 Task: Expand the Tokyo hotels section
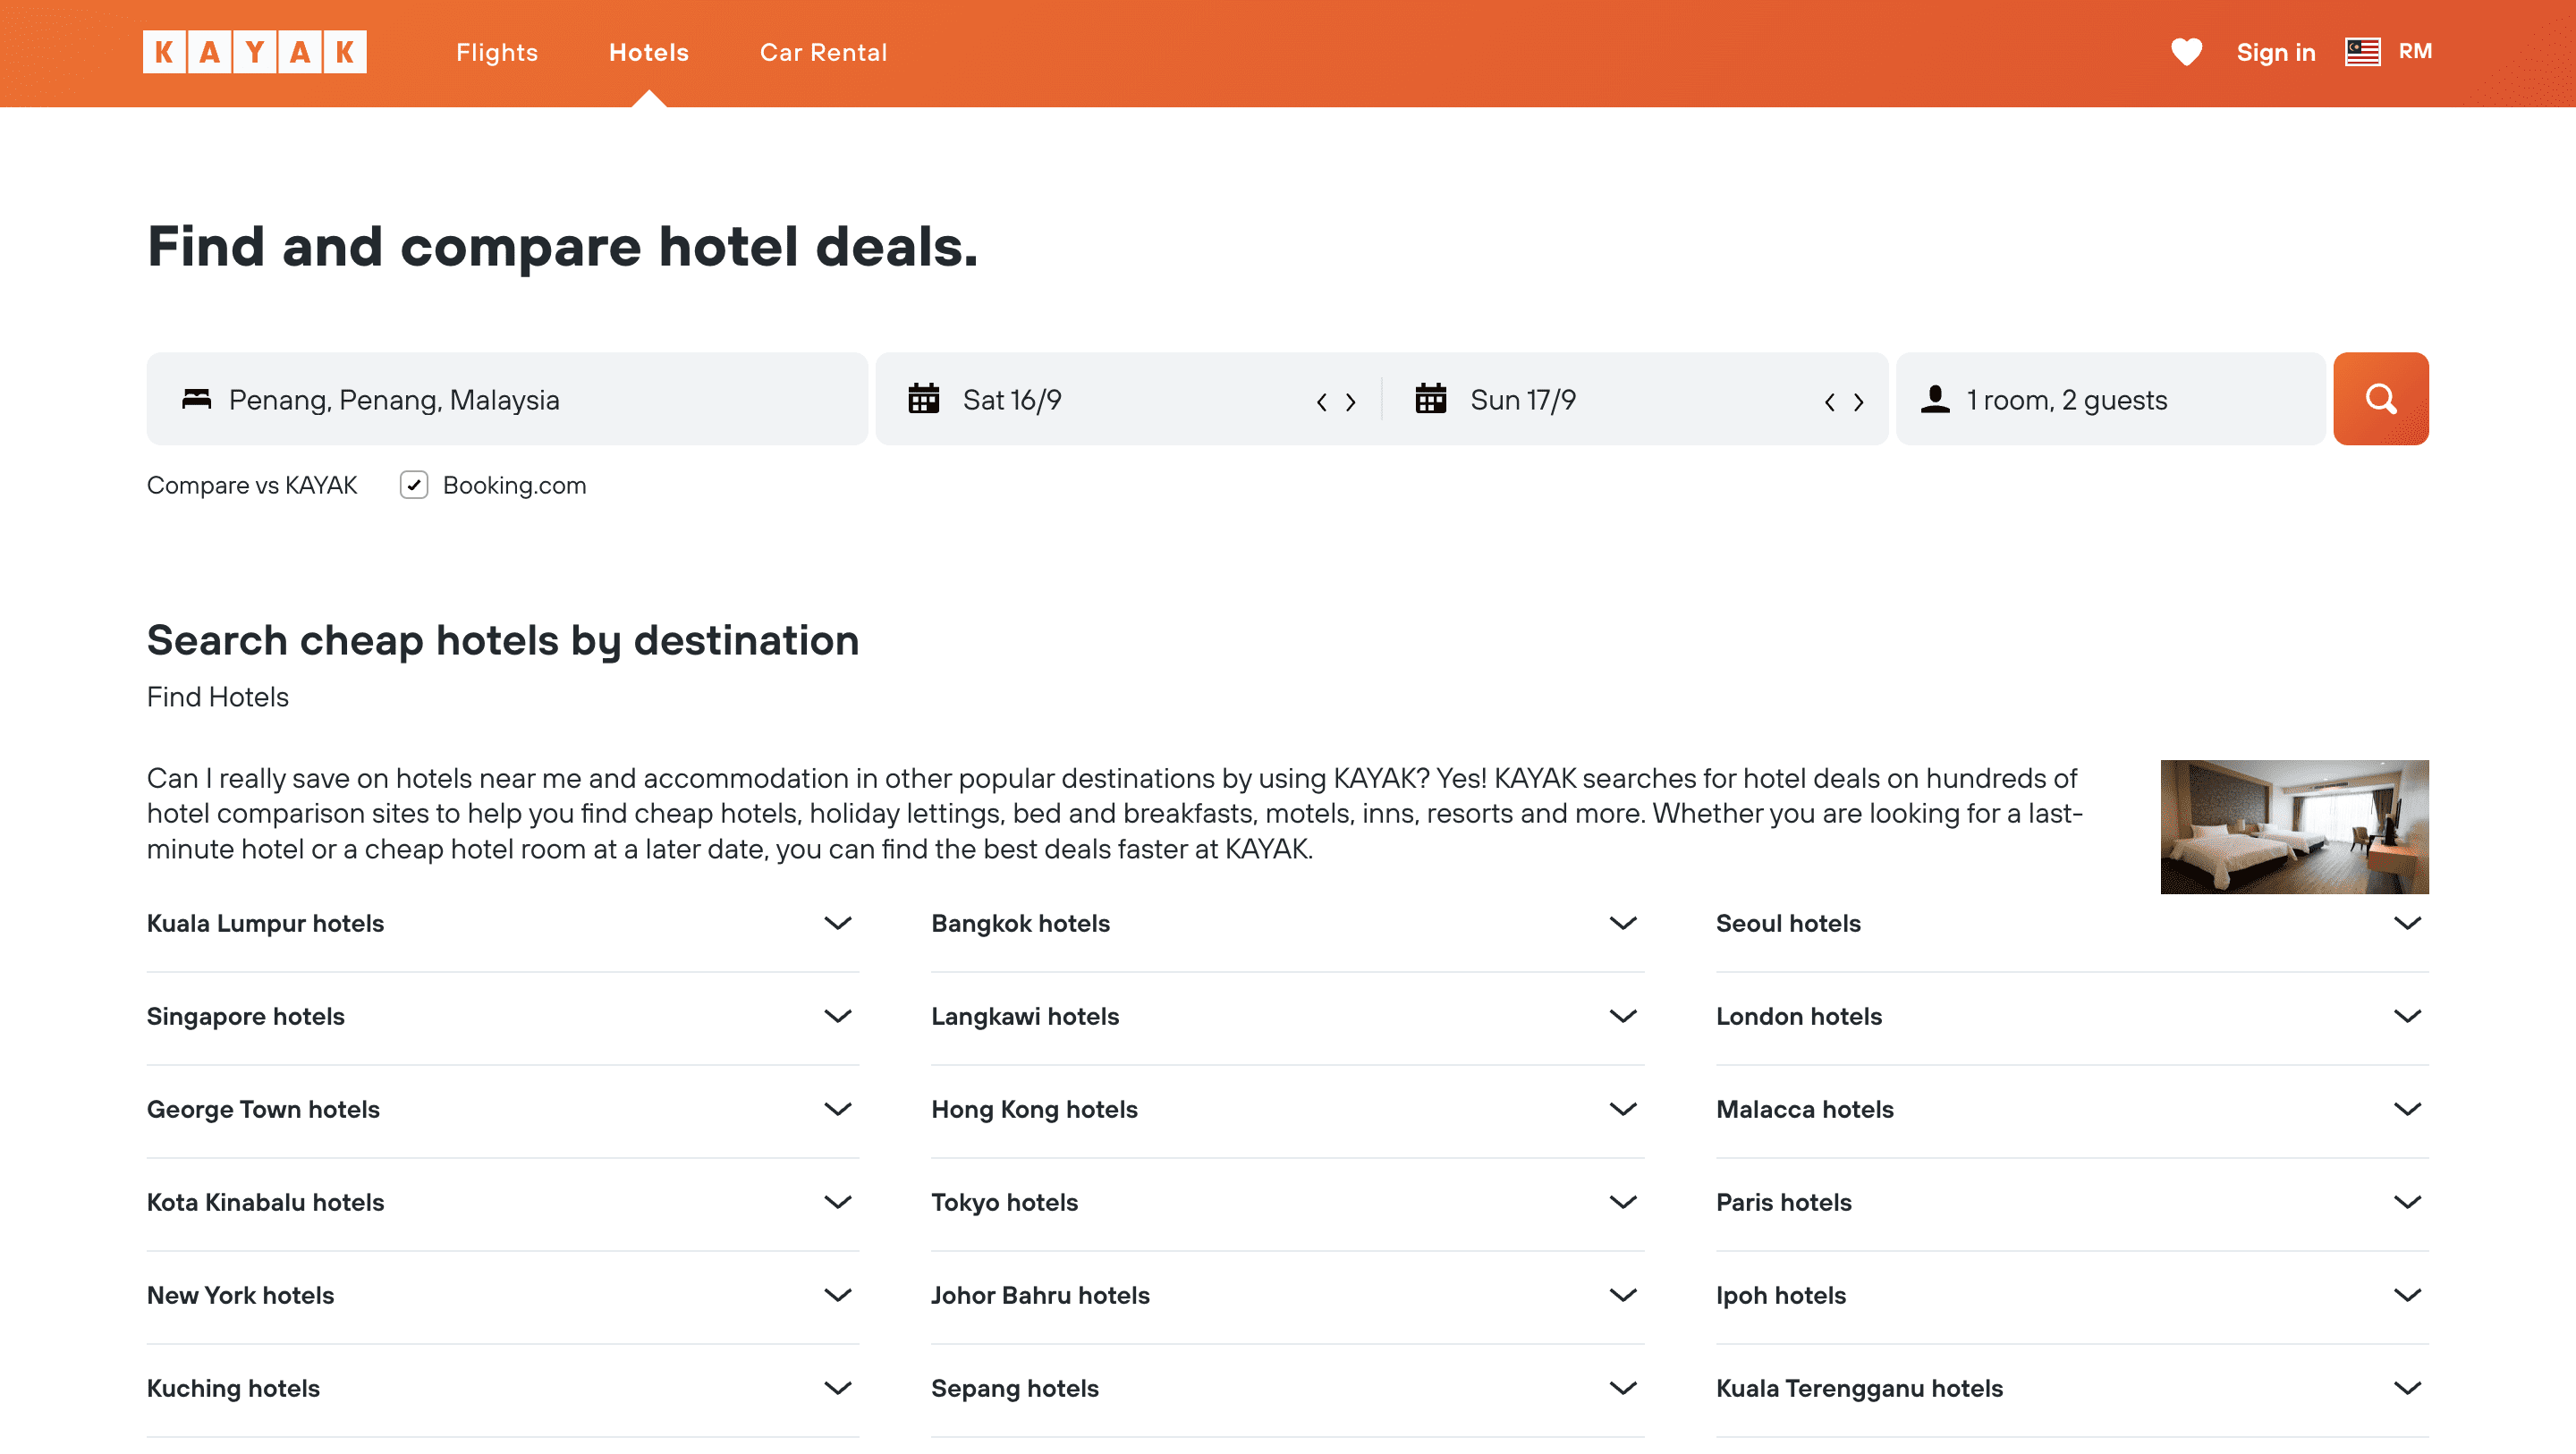click(1623, 1202)
